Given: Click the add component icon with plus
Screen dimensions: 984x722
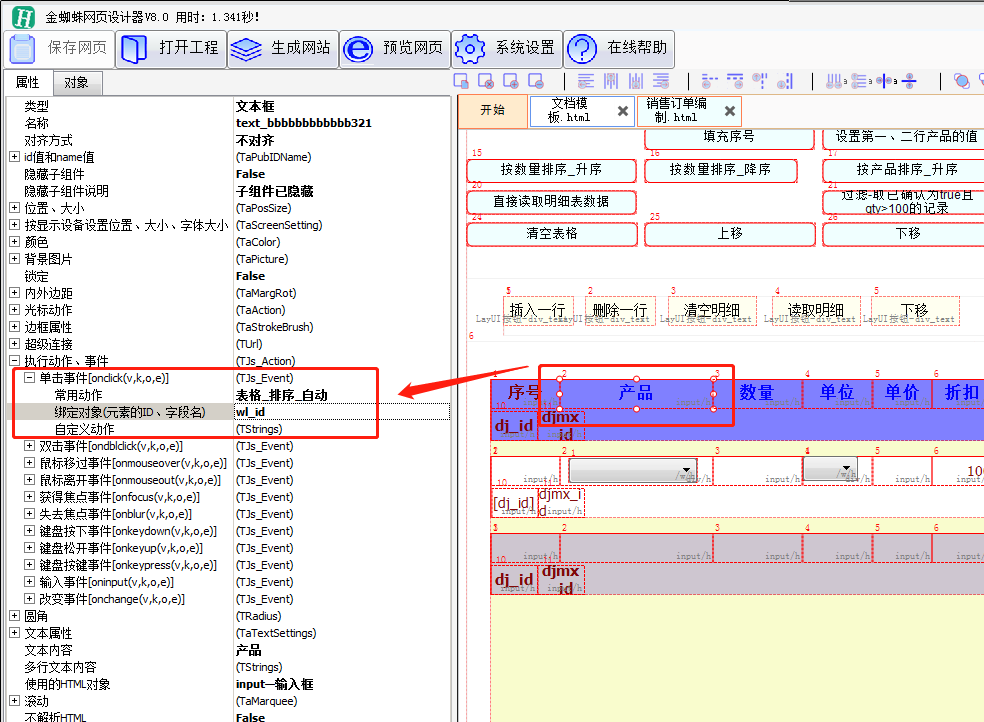Looking at the screenshot, I should point(511,80).
